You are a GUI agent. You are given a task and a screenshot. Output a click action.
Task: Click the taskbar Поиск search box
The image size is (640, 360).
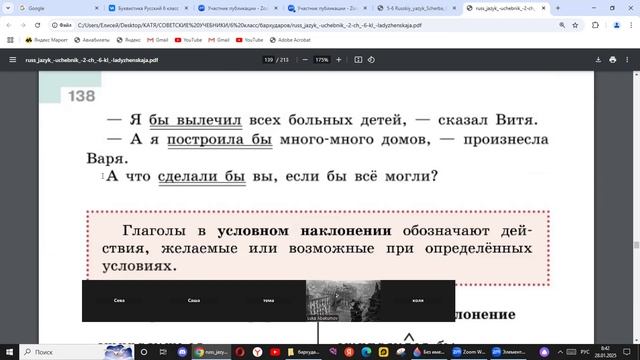[x=77, y=352]
